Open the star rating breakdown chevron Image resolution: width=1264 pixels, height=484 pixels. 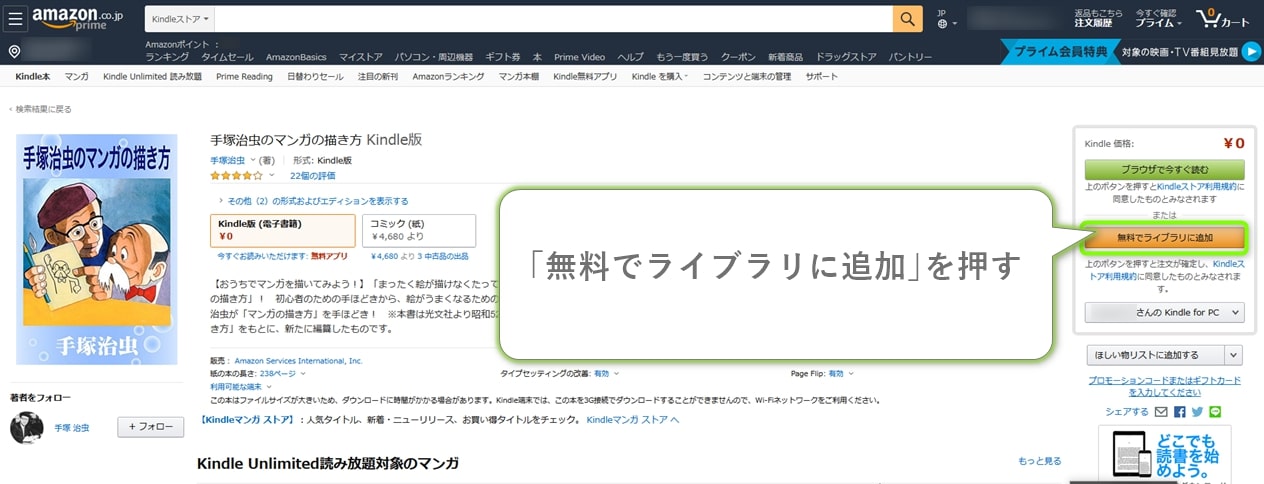271,175
